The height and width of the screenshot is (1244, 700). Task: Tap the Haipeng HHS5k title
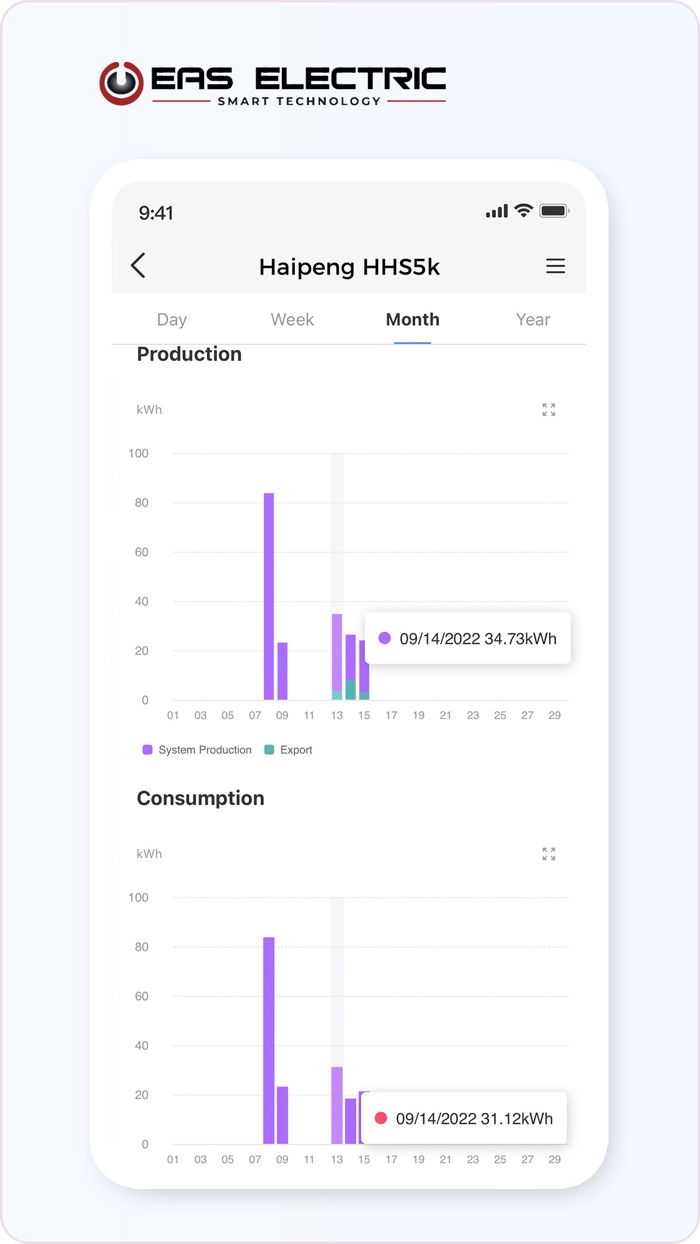pyautogui.click(x=349, y=267)
